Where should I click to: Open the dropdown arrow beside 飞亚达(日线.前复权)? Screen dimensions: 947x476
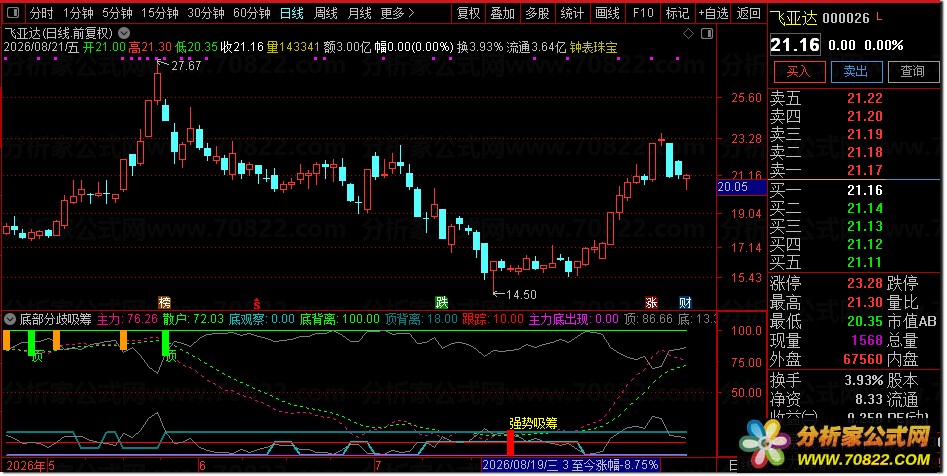pos(124,33)
